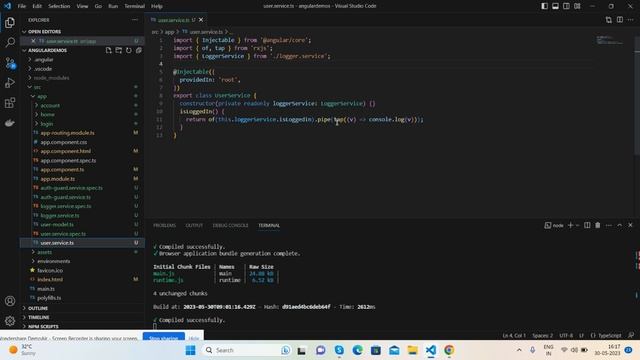Open the File menu
The width and height of the screenshot is (640, 360).
22,6
